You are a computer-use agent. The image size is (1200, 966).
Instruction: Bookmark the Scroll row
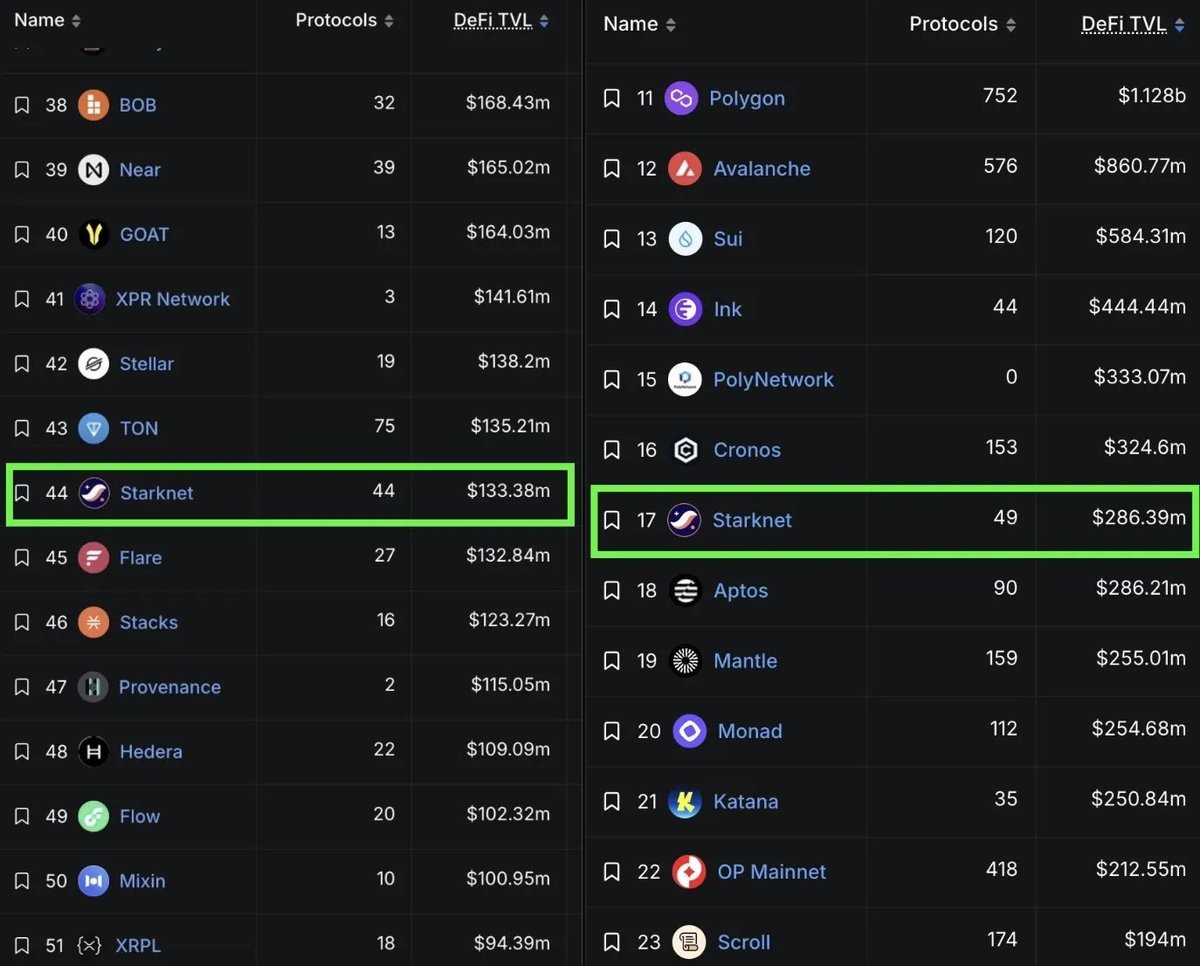click(x=612, y=942)
